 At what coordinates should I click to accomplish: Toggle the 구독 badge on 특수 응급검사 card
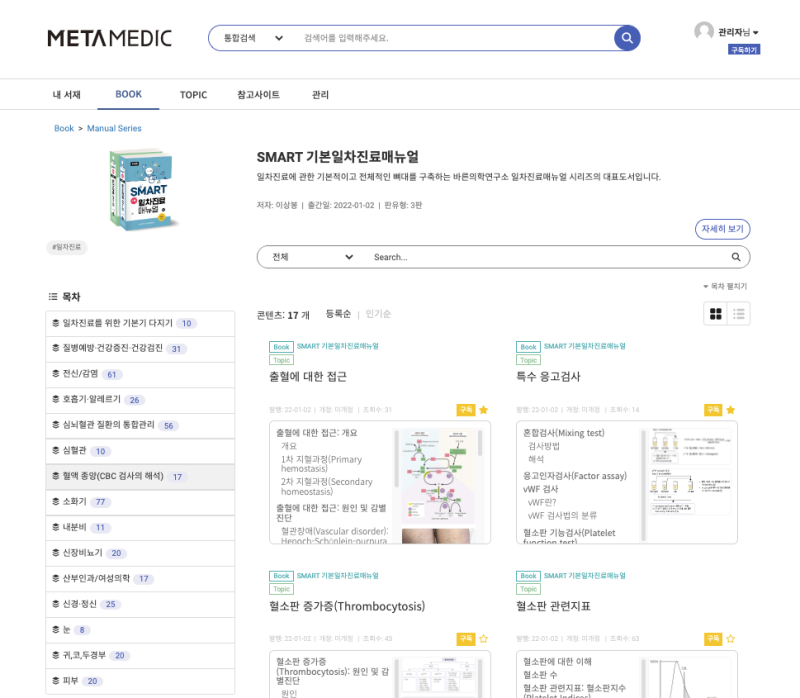click(712, 409)
